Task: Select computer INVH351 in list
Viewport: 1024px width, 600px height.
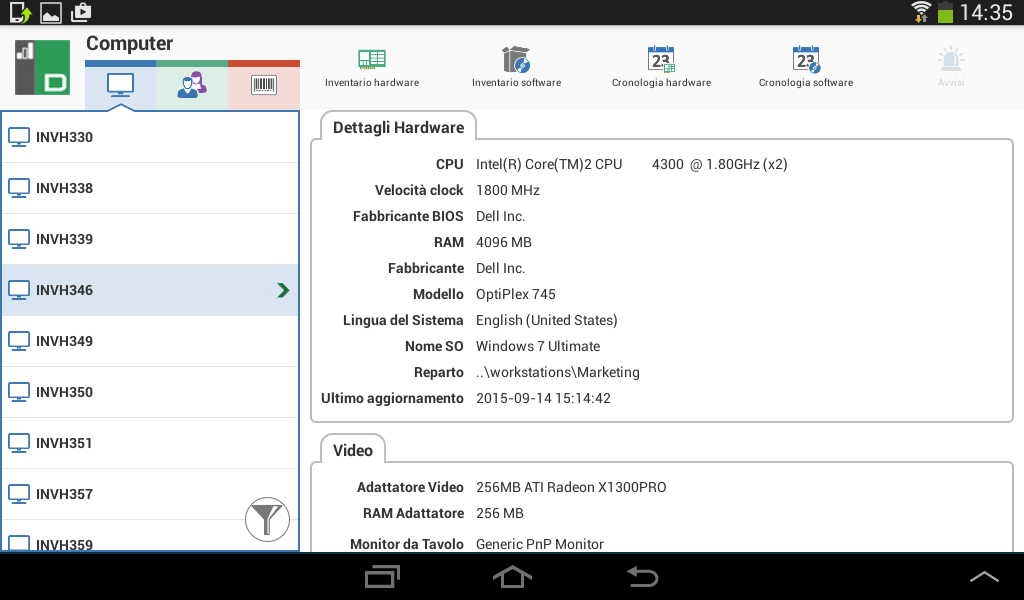Action: [150, 443]
